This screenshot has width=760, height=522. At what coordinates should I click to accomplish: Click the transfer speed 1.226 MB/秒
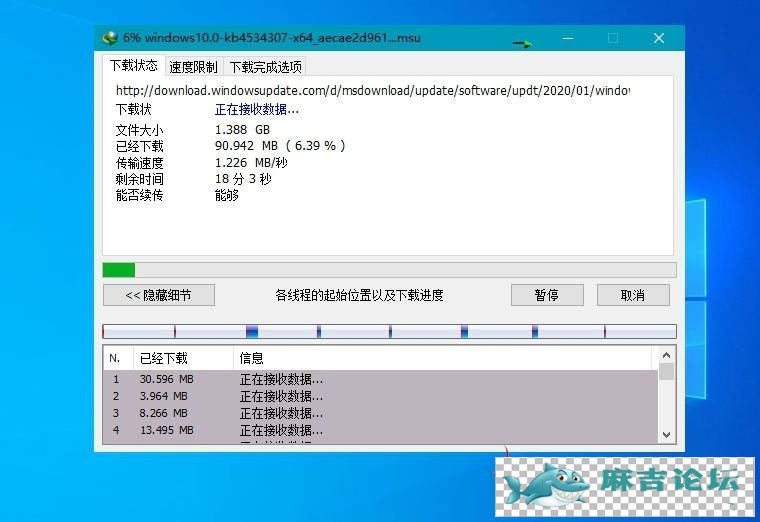coord(251,162)
